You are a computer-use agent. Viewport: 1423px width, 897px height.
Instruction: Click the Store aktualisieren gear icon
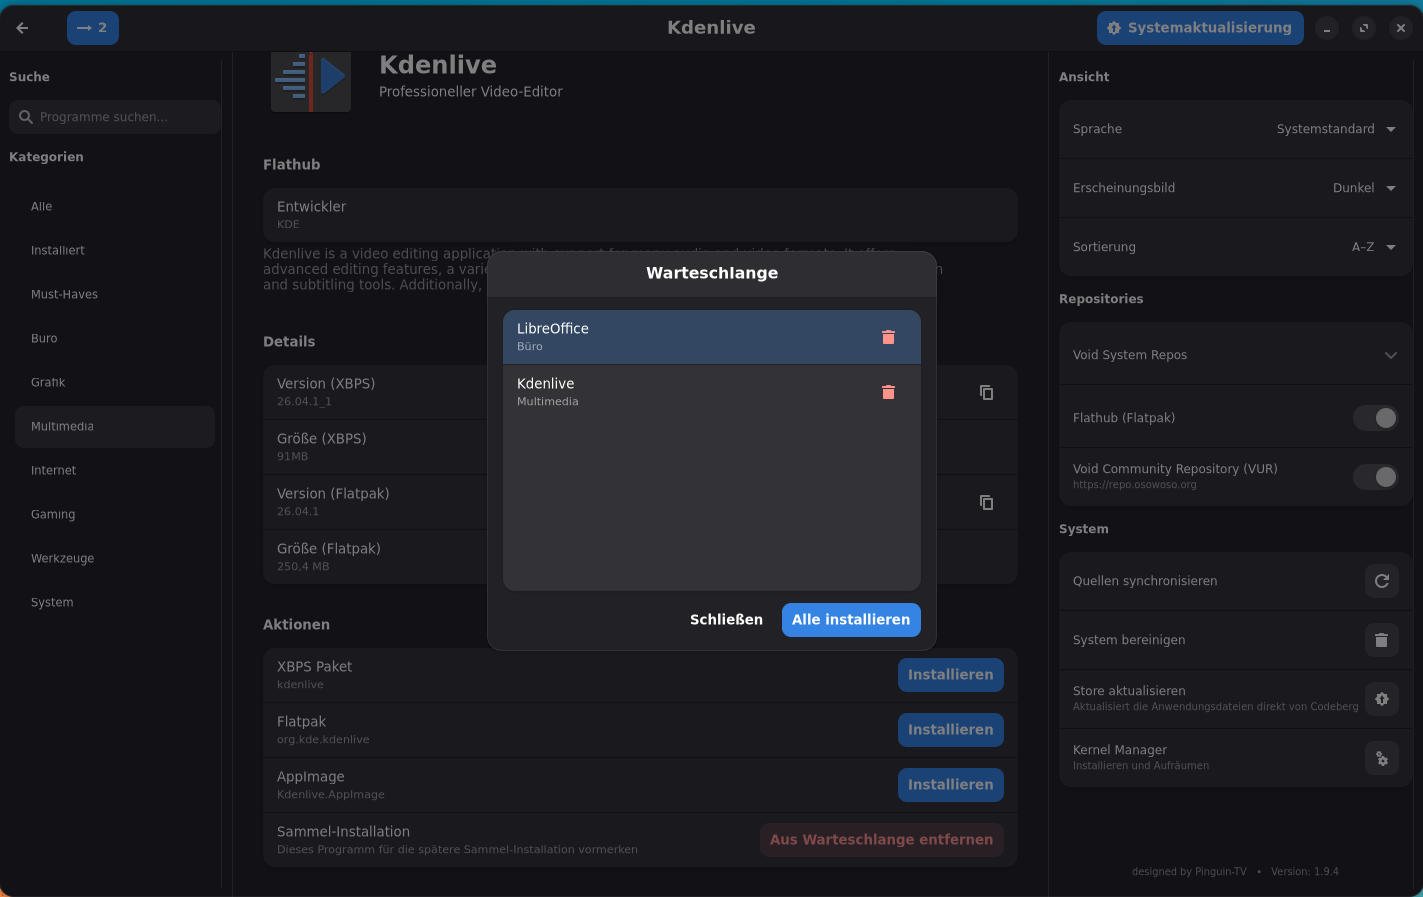tap(1382, 699)
